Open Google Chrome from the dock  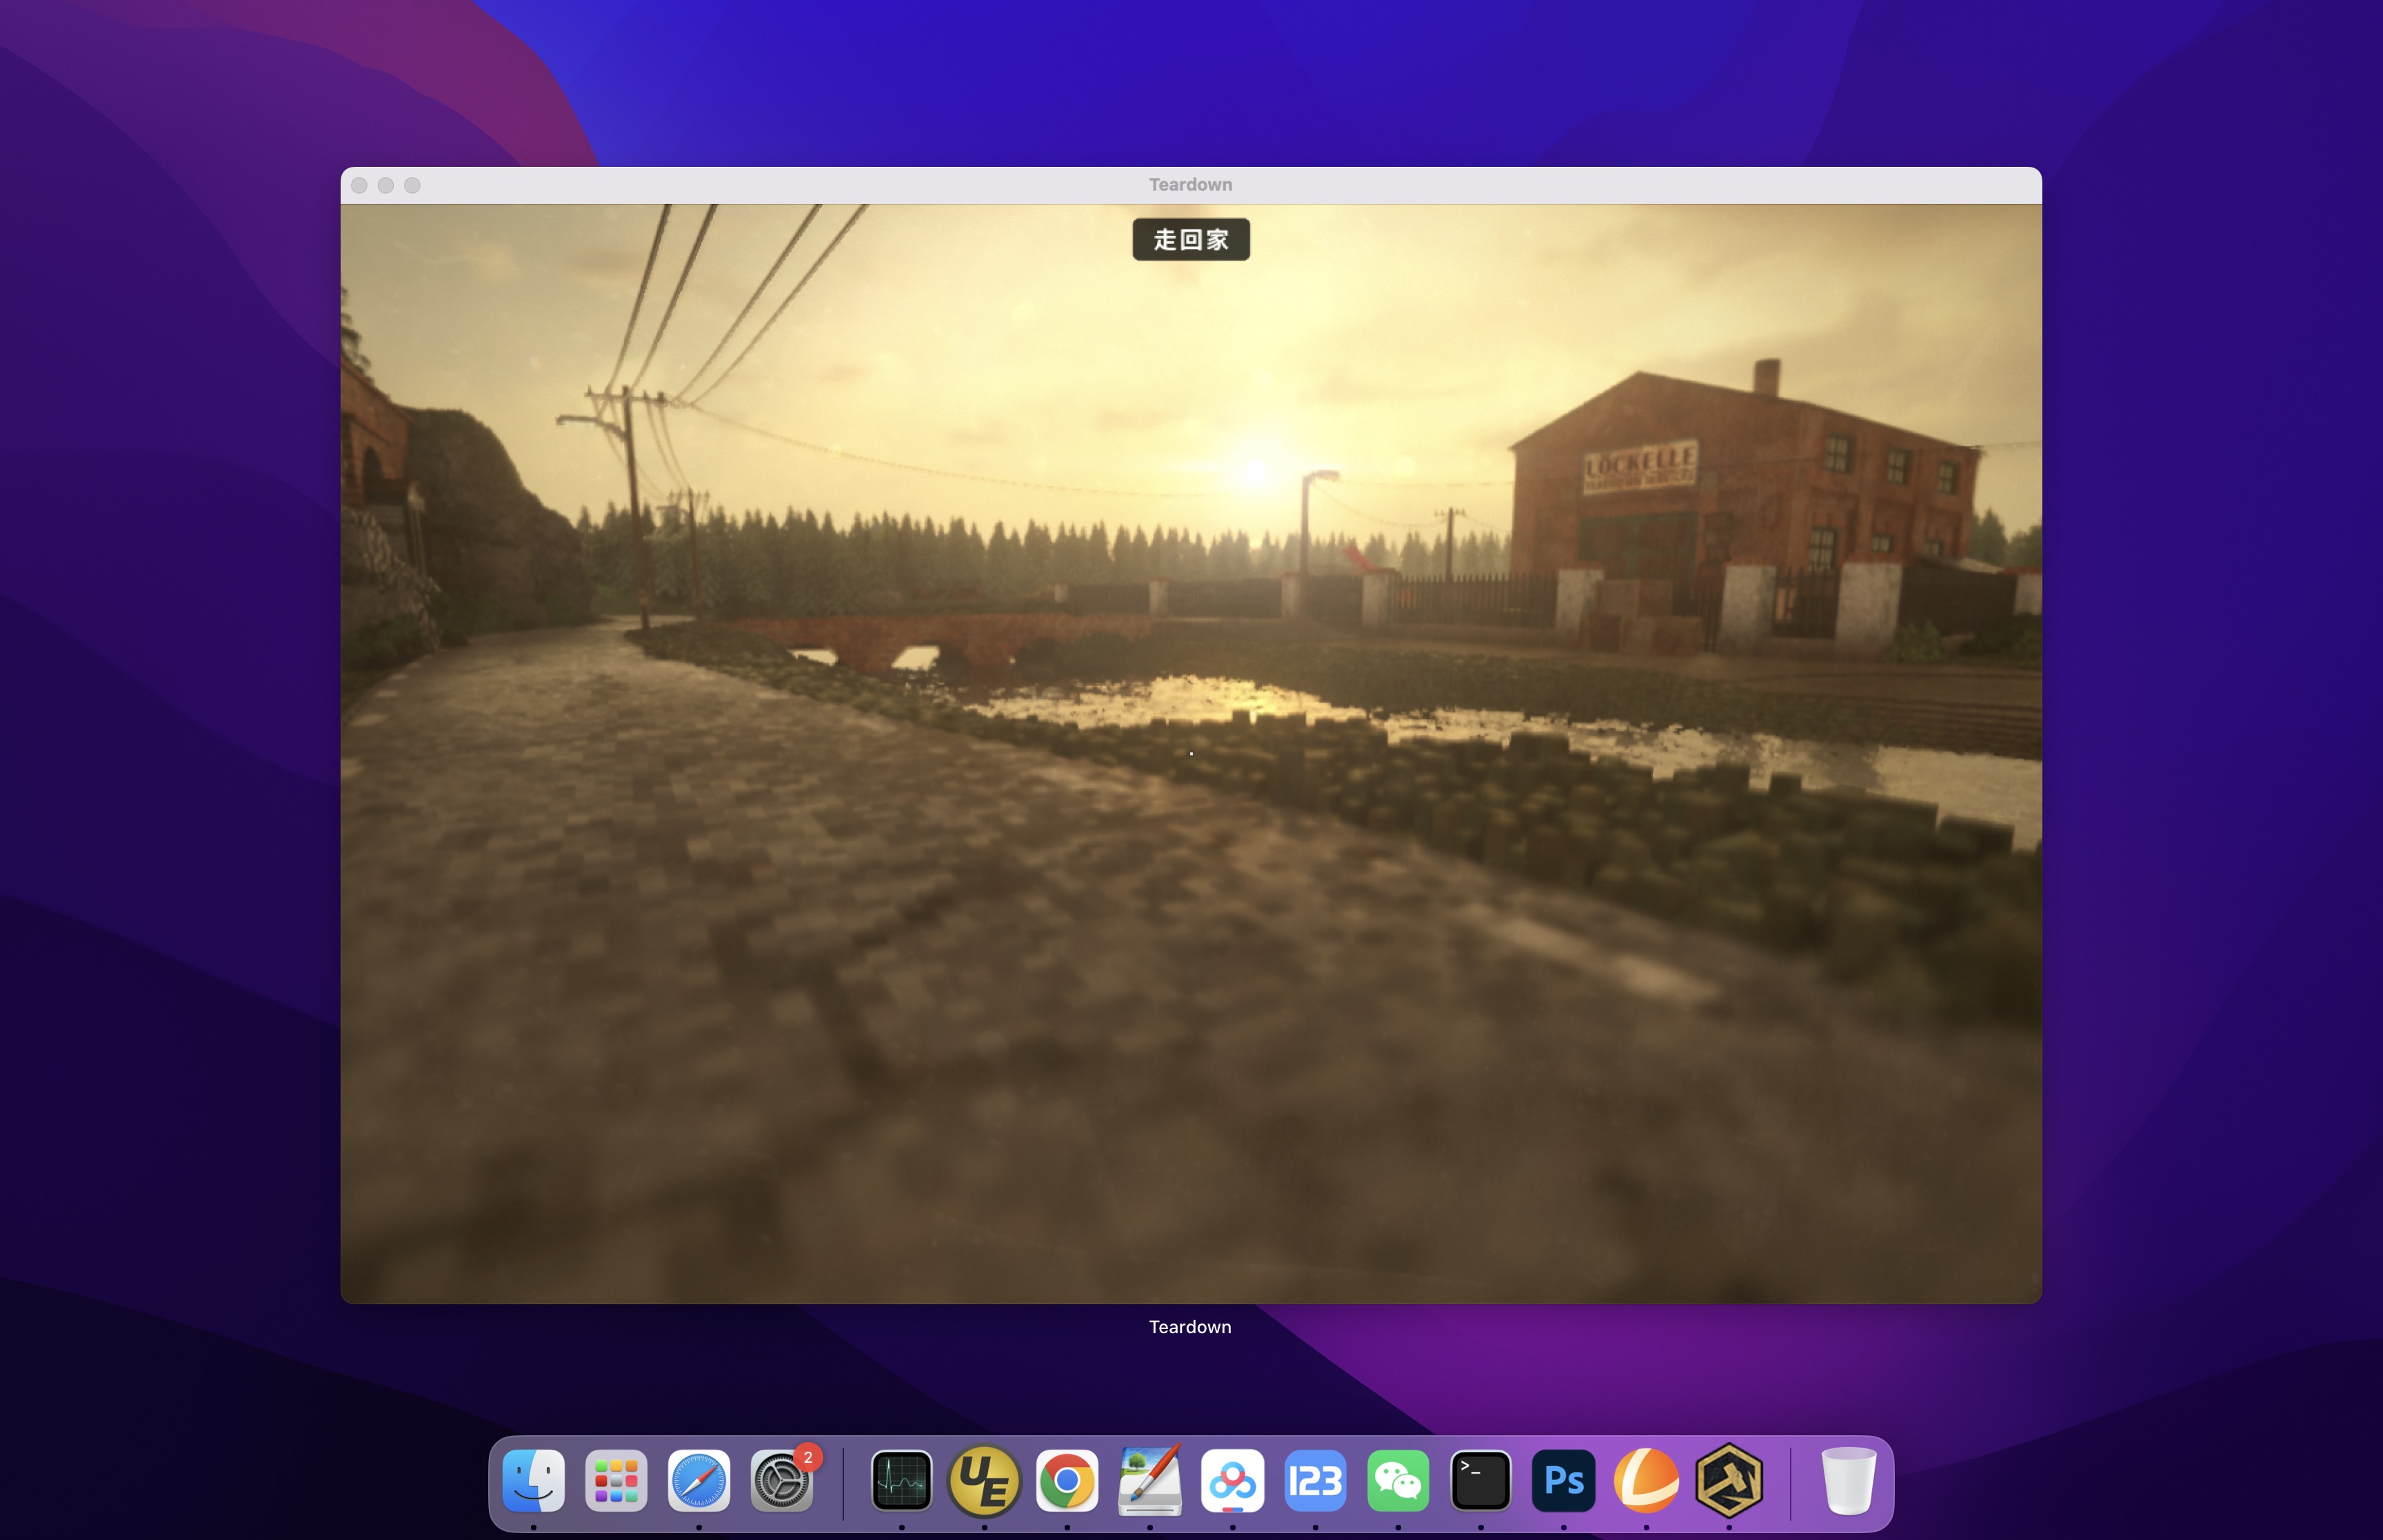point(1067,1480)
